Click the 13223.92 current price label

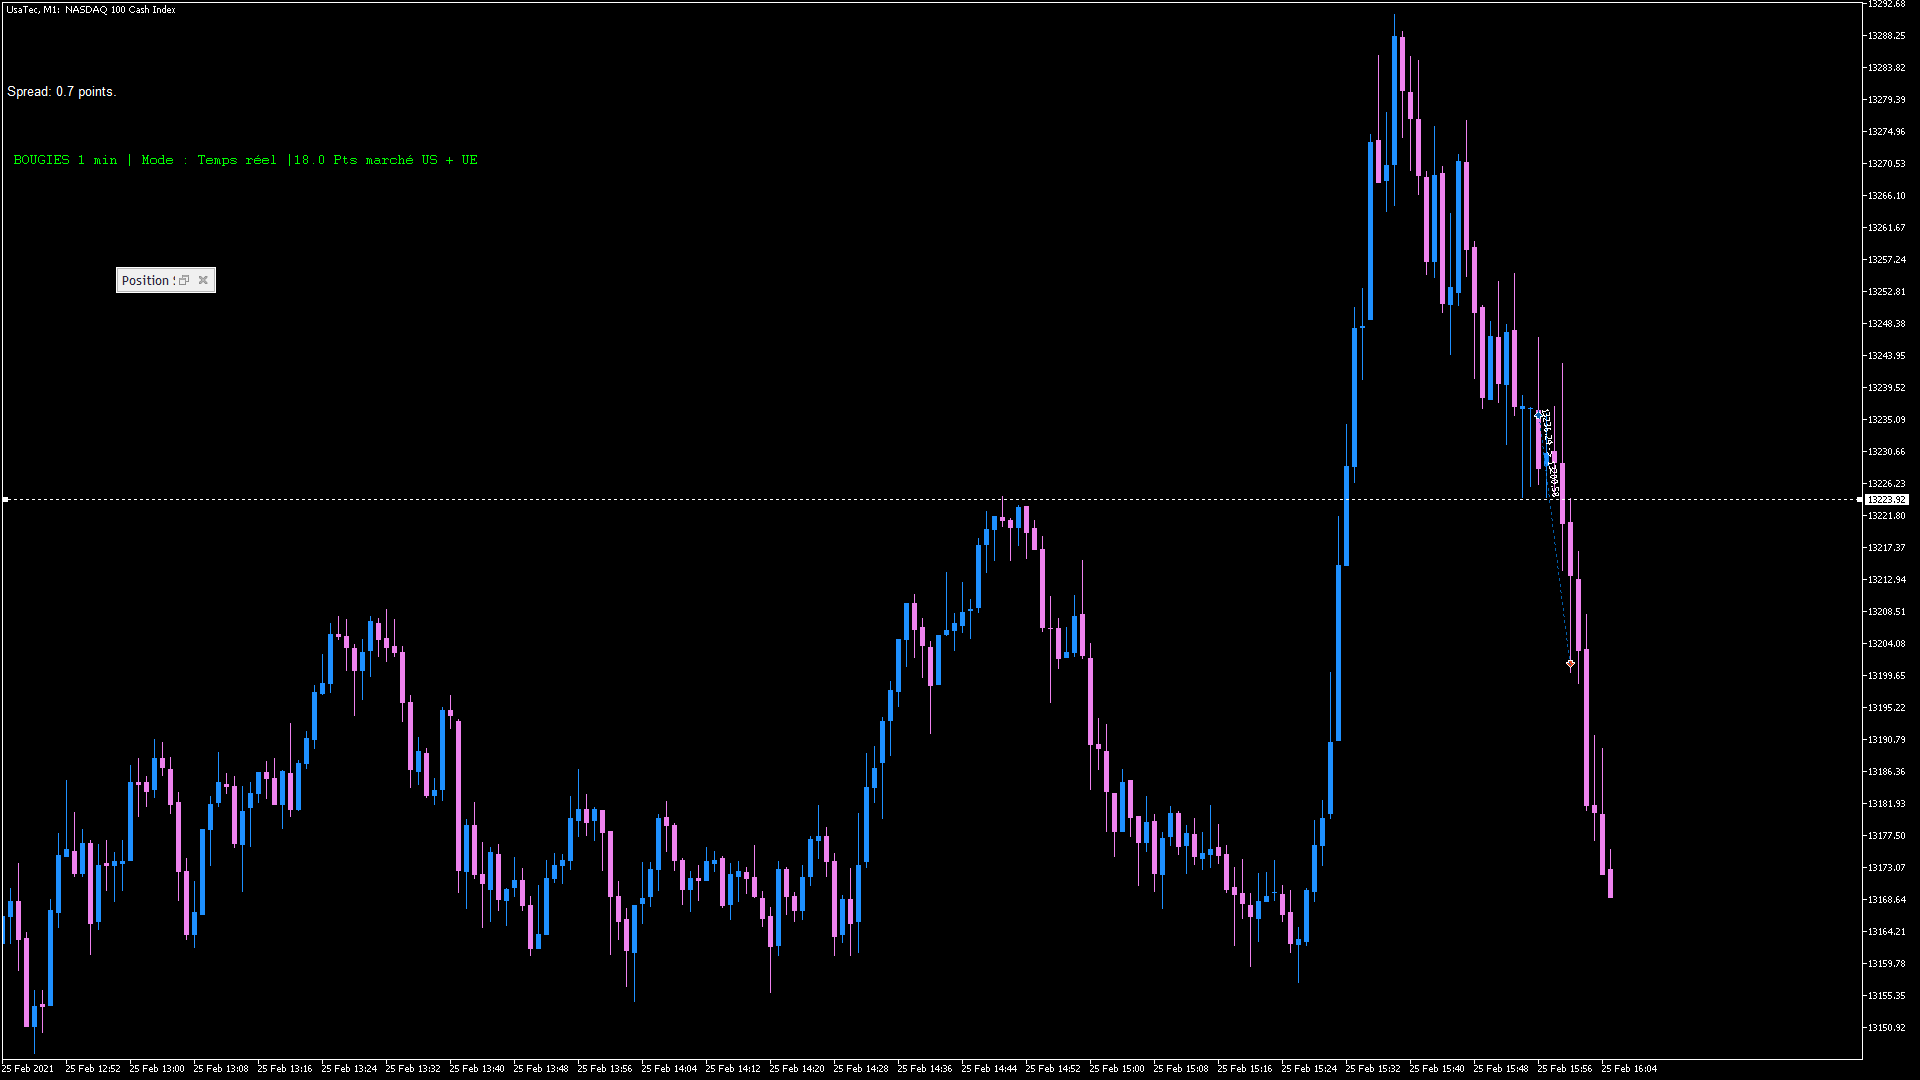1887,499
